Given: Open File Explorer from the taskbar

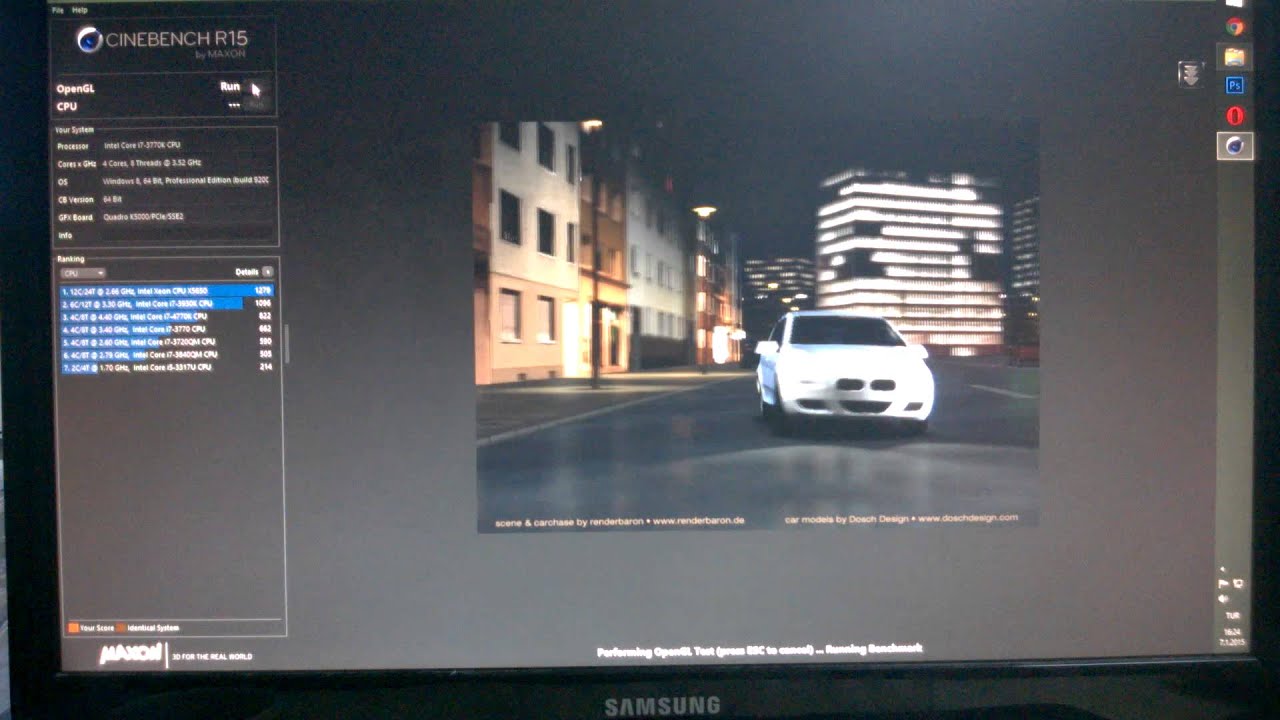Looking at the screenshot, I should point(1235,57).
